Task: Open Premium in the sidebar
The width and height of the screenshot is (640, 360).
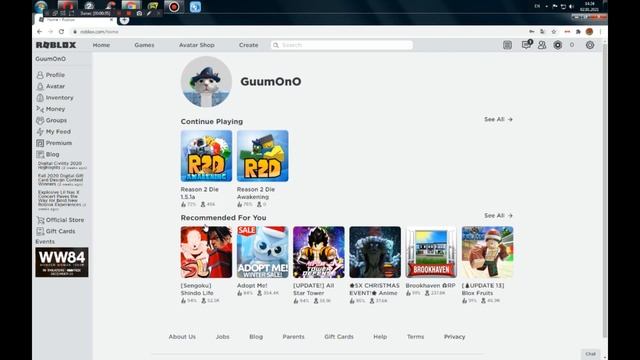Action: coord(54,143)
